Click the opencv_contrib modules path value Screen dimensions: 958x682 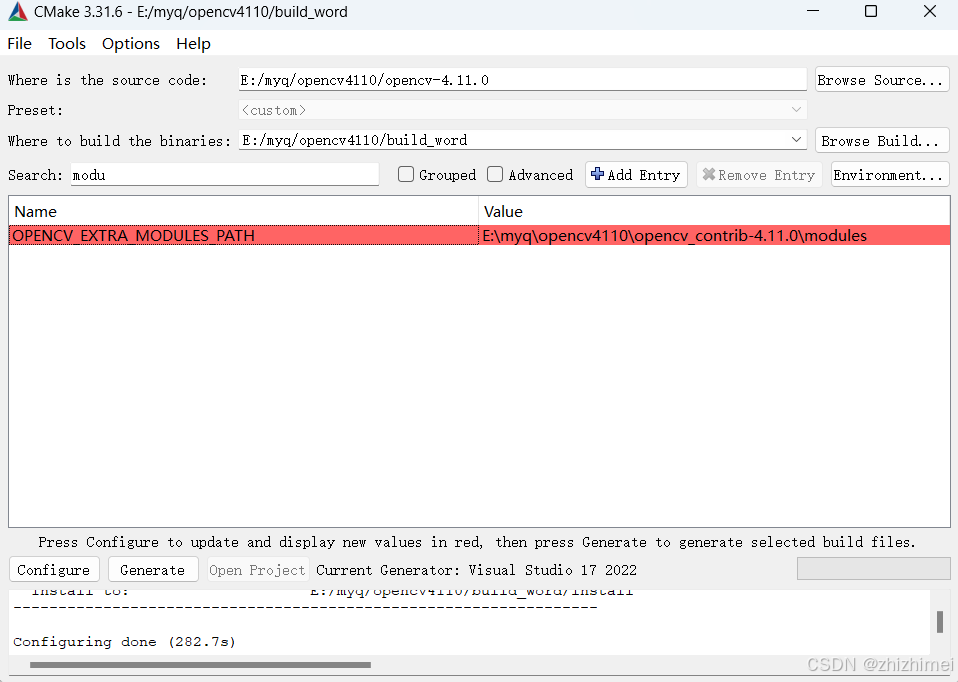(x=714, y=235)
